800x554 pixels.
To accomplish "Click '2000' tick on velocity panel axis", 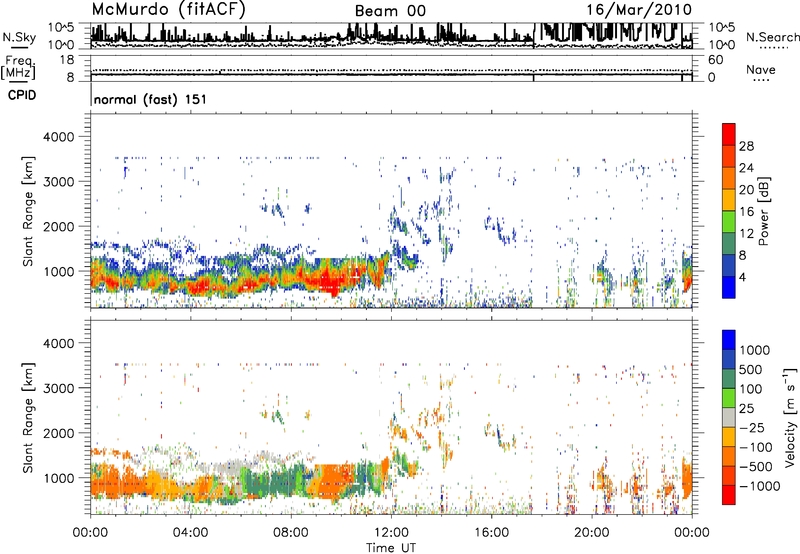I will [x=59, y=433].
